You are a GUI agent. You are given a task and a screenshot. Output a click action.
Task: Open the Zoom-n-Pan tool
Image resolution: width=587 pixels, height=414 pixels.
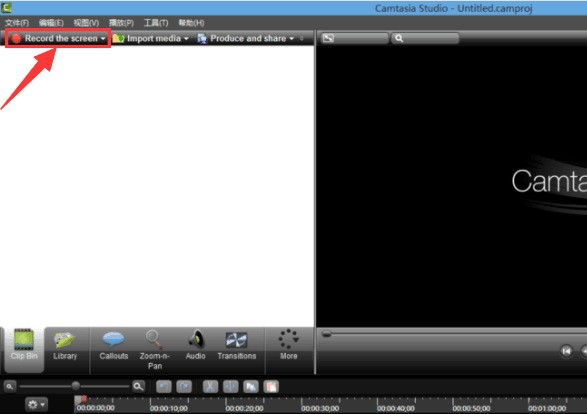tap(154, 350)
